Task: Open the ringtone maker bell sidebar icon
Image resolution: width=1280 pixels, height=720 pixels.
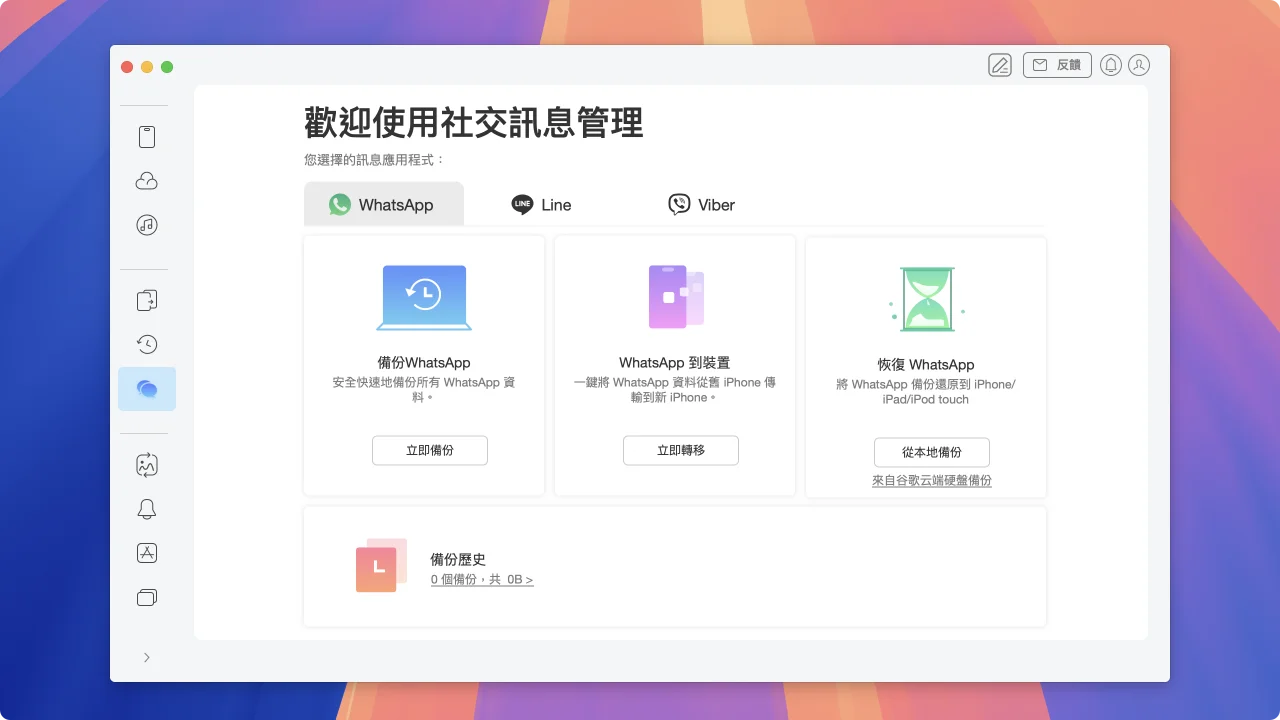Action: click(x=147, y=509)
